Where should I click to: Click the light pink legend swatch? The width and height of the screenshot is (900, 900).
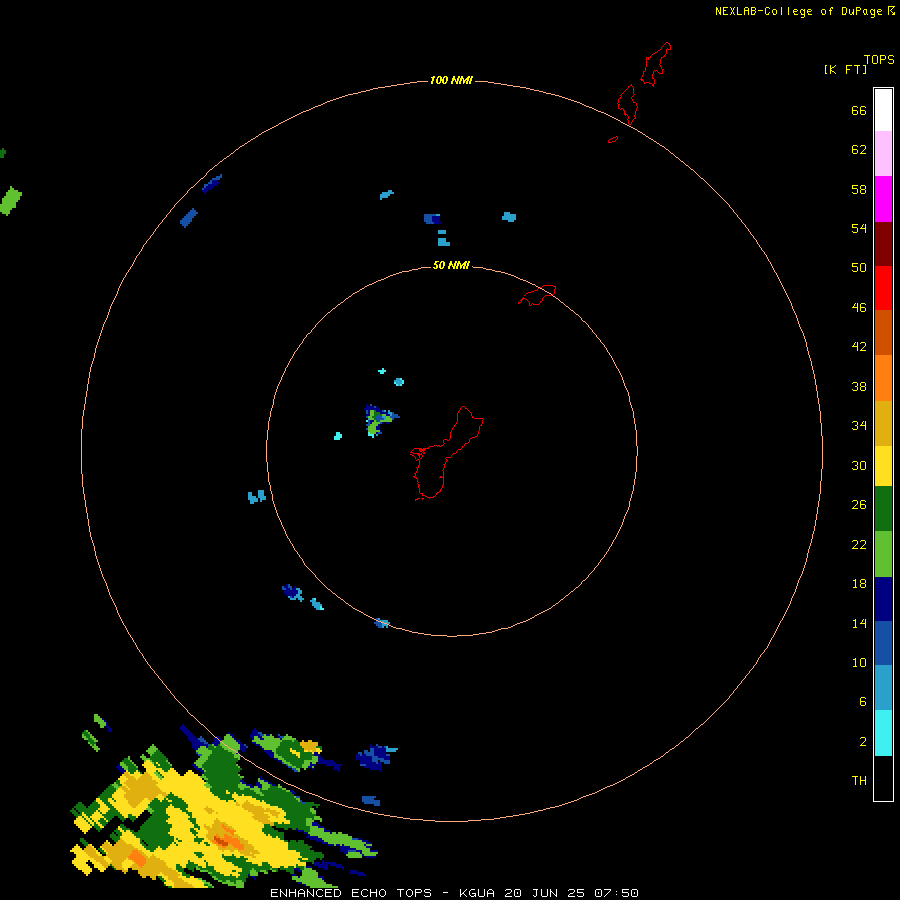(x=883, y=153)
